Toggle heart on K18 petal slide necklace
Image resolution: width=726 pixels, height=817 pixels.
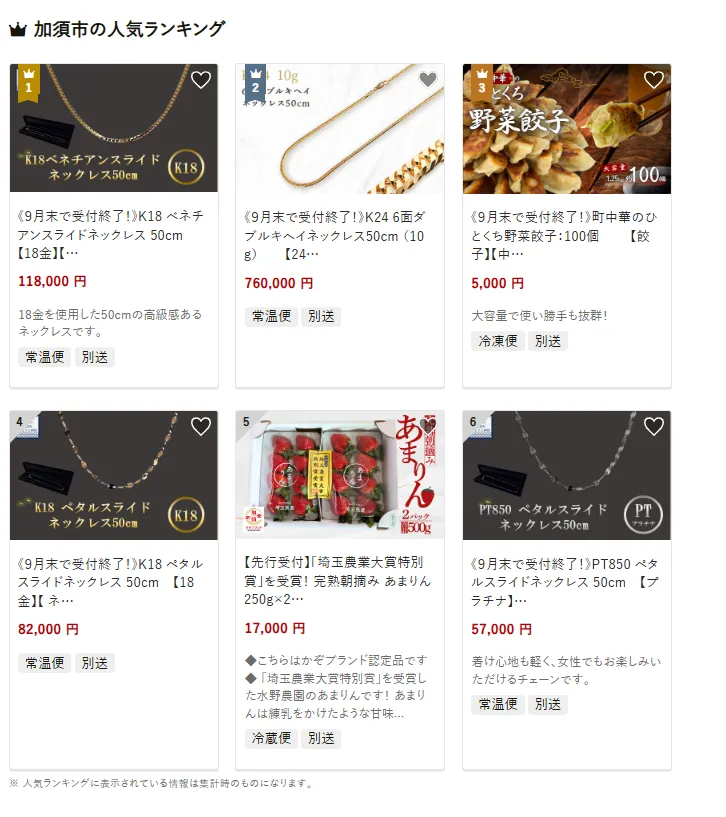click(x=201, y=426)
